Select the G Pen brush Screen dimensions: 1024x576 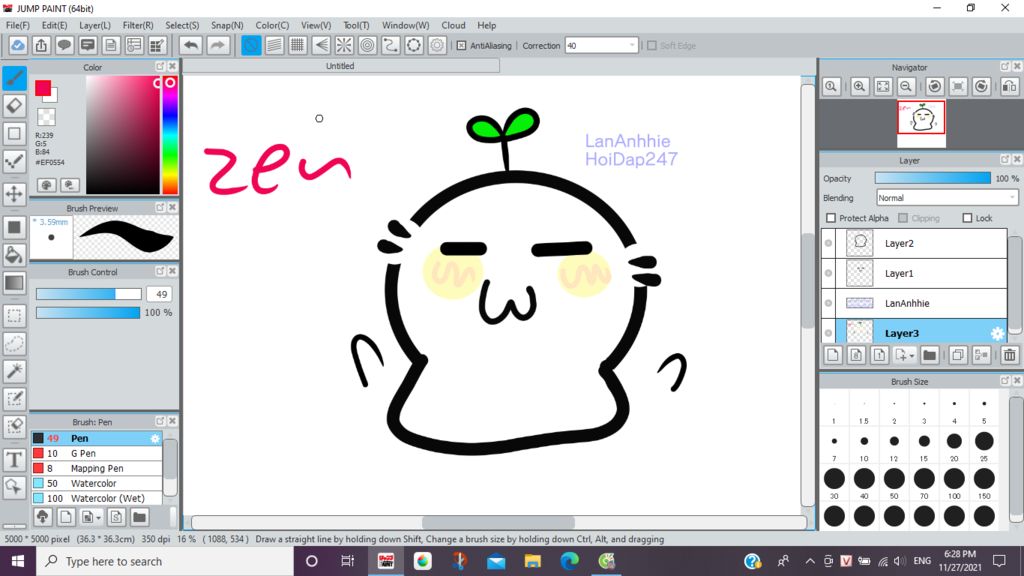coord(97,453)
